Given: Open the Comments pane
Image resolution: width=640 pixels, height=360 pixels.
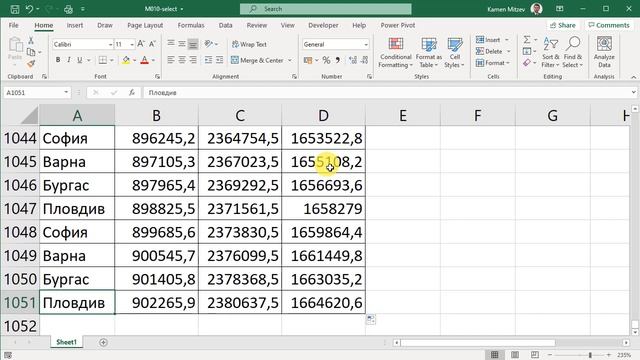Looking at the screenshot, I should click(x=609, y=25).
